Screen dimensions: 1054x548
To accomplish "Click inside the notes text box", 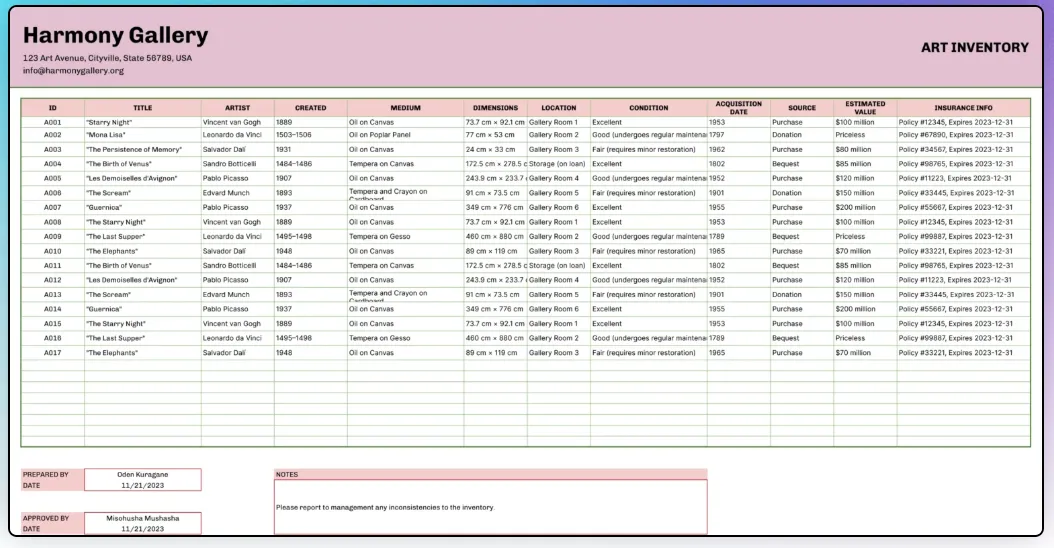I will point(491,507).
